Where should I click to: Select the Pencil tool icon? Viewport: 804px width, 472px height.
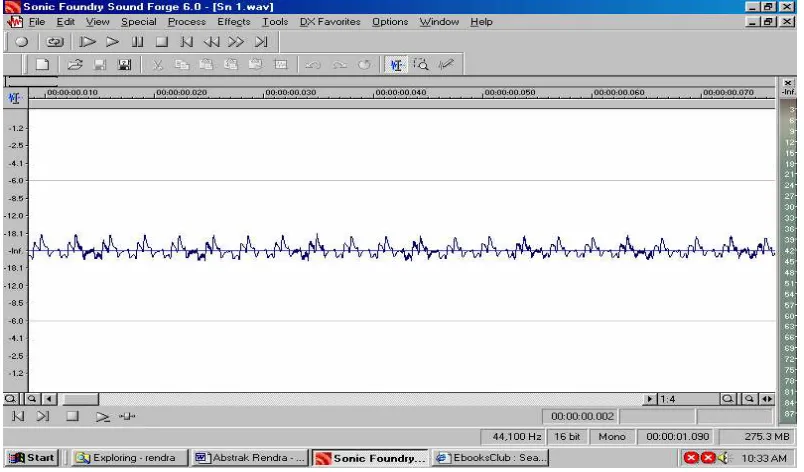click(x=446, y=65)
